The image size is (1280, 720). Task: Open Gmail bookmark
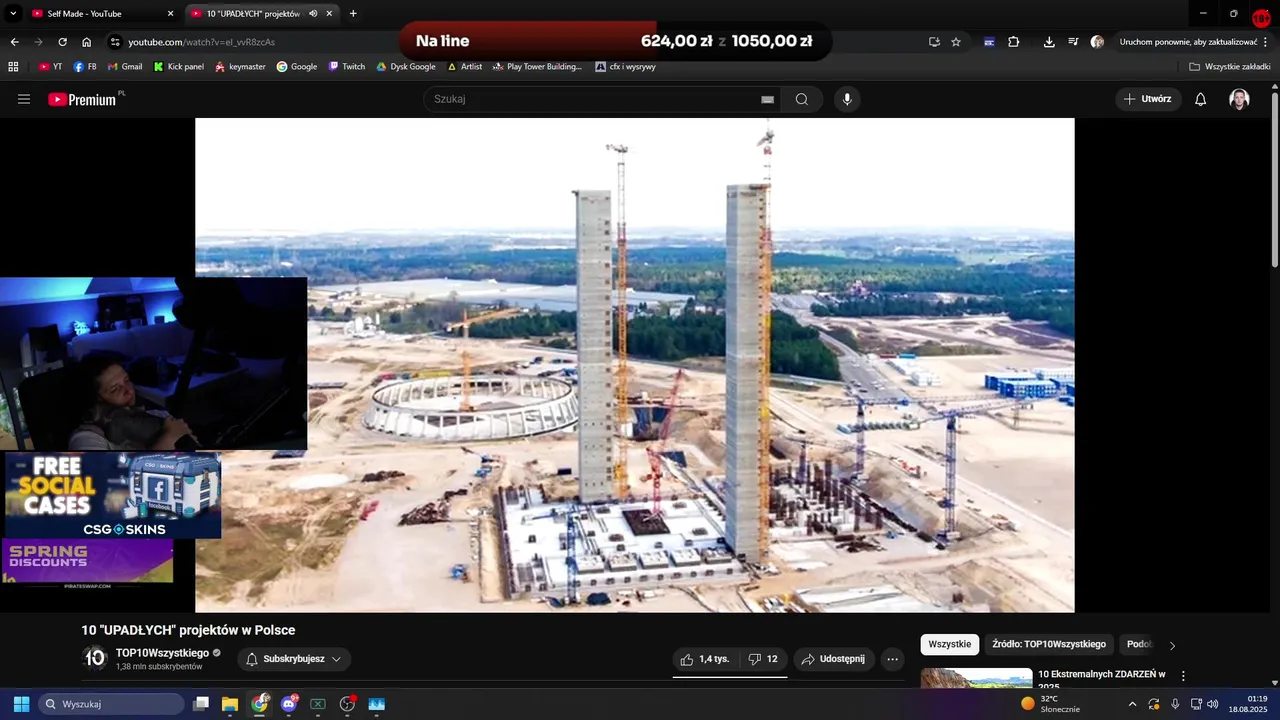pyautogui.click(x=124, y=67)
